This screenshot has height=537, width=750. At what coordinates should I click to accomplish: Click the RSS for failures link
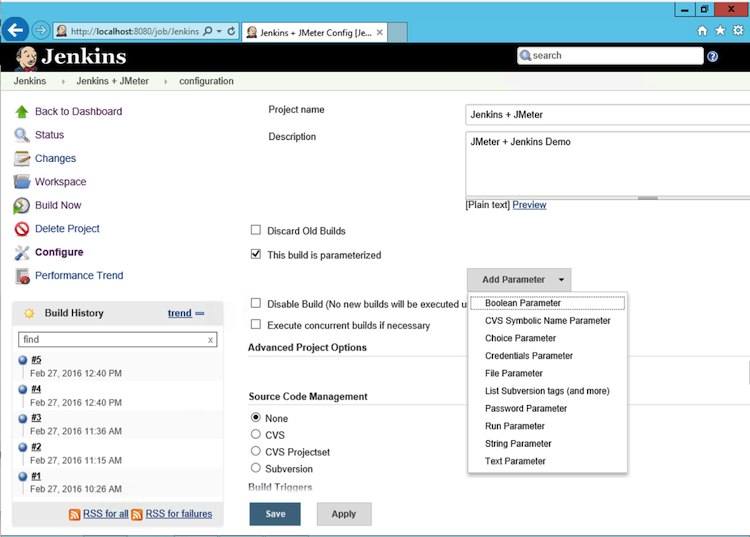[x=179, y=514]
